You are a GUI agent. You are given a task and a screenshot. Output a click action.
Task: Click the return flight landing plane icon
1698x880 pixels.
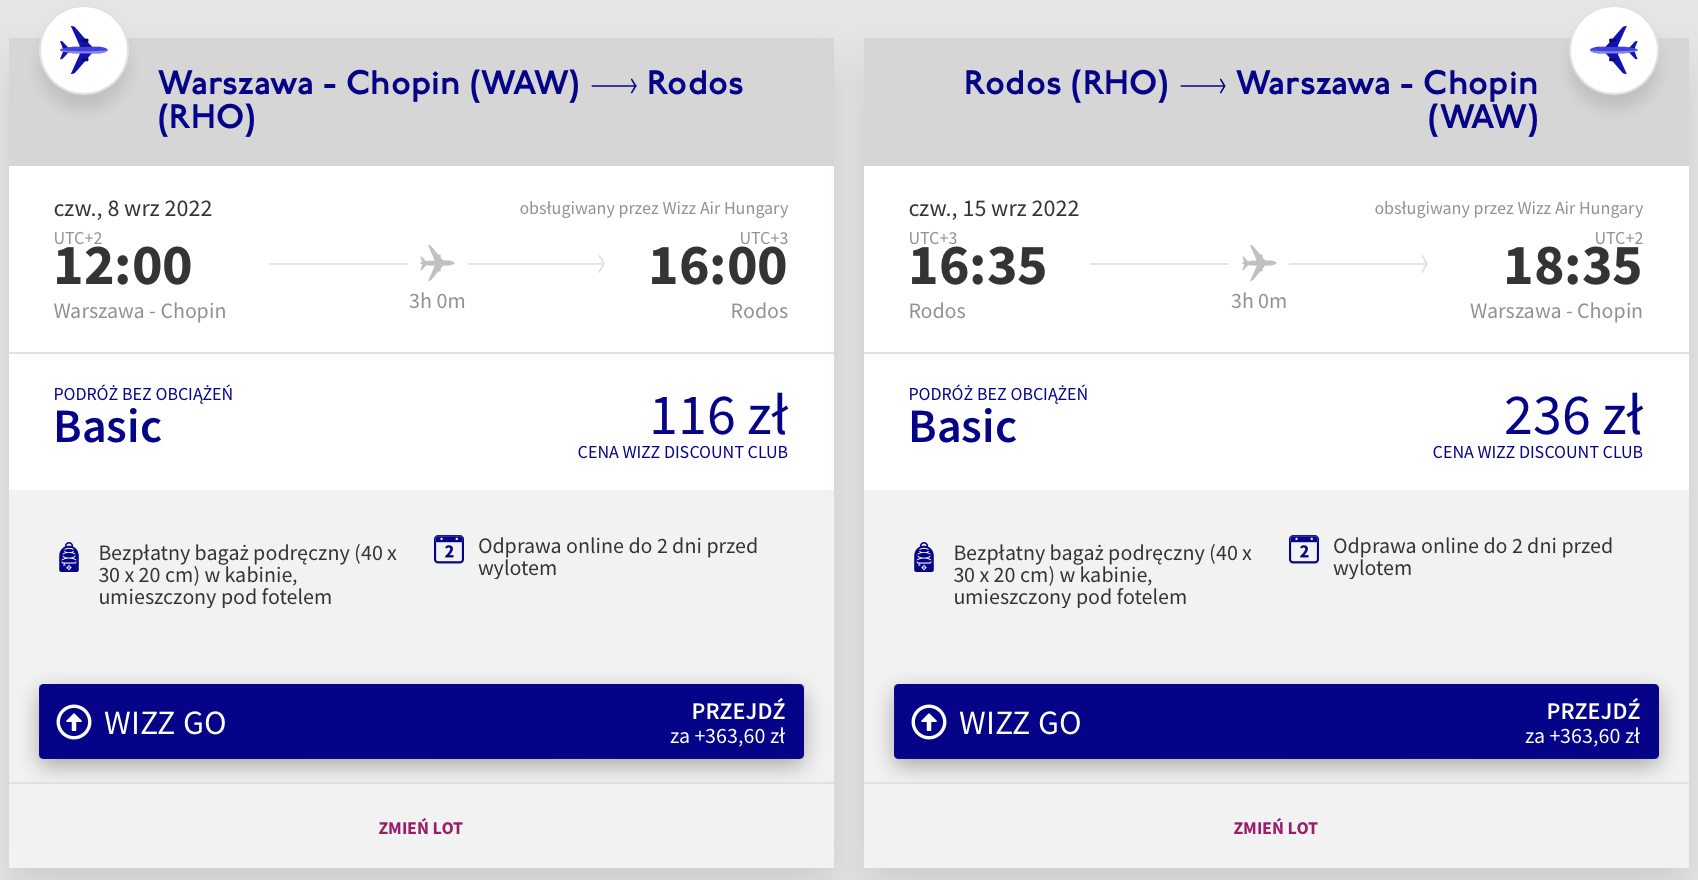click(x=1614, y=50)
